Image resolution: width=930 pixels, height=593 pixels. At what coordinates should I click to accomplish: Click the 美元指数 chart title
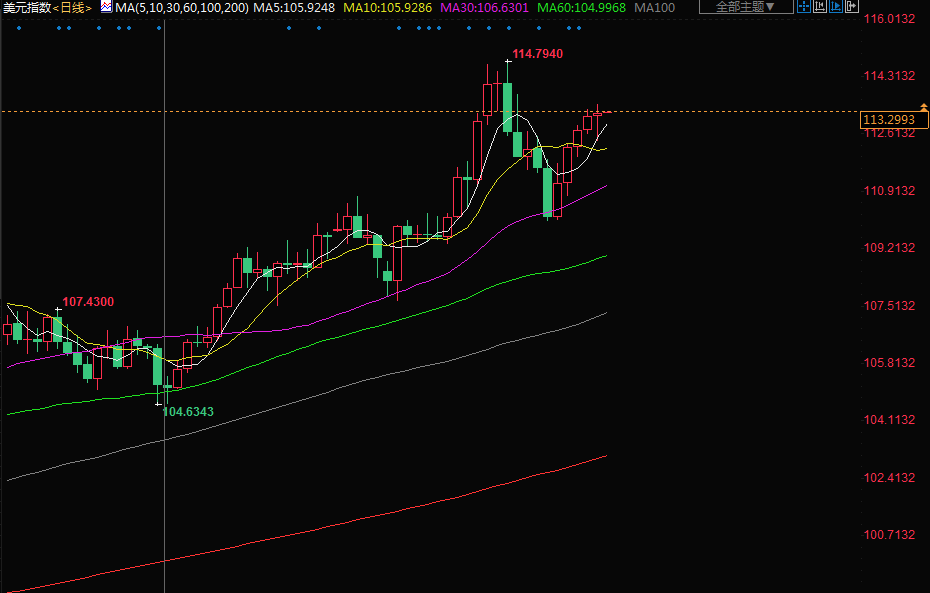point(26,7)
